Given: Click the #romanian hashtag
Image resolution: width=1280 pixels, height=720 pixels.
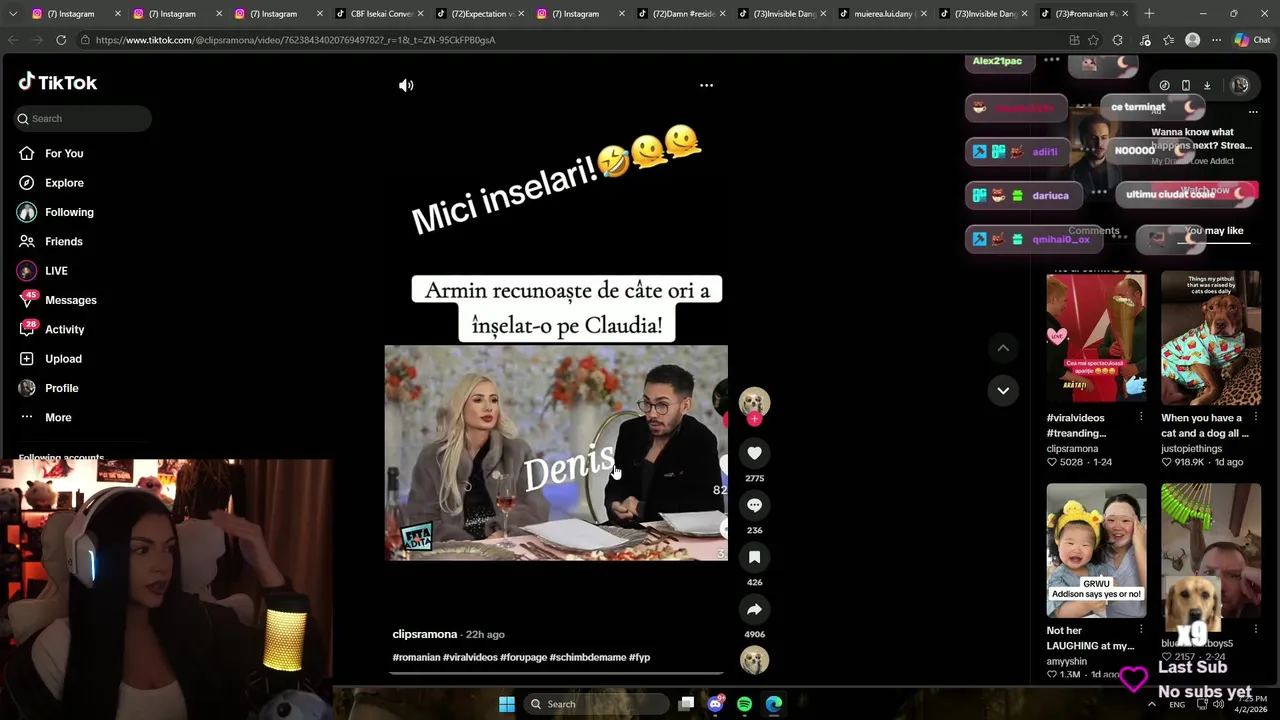Looking at the screenshot, I should 416,657.
